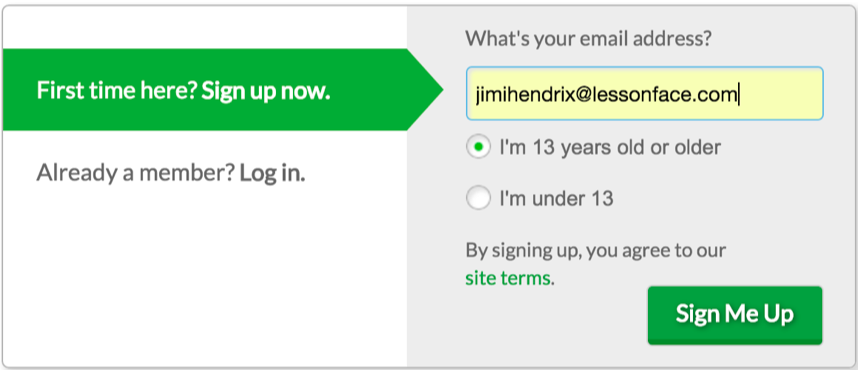858x370 pixels.
Task: Click the "Already a member?" text
Action: [x=136, y=173]
